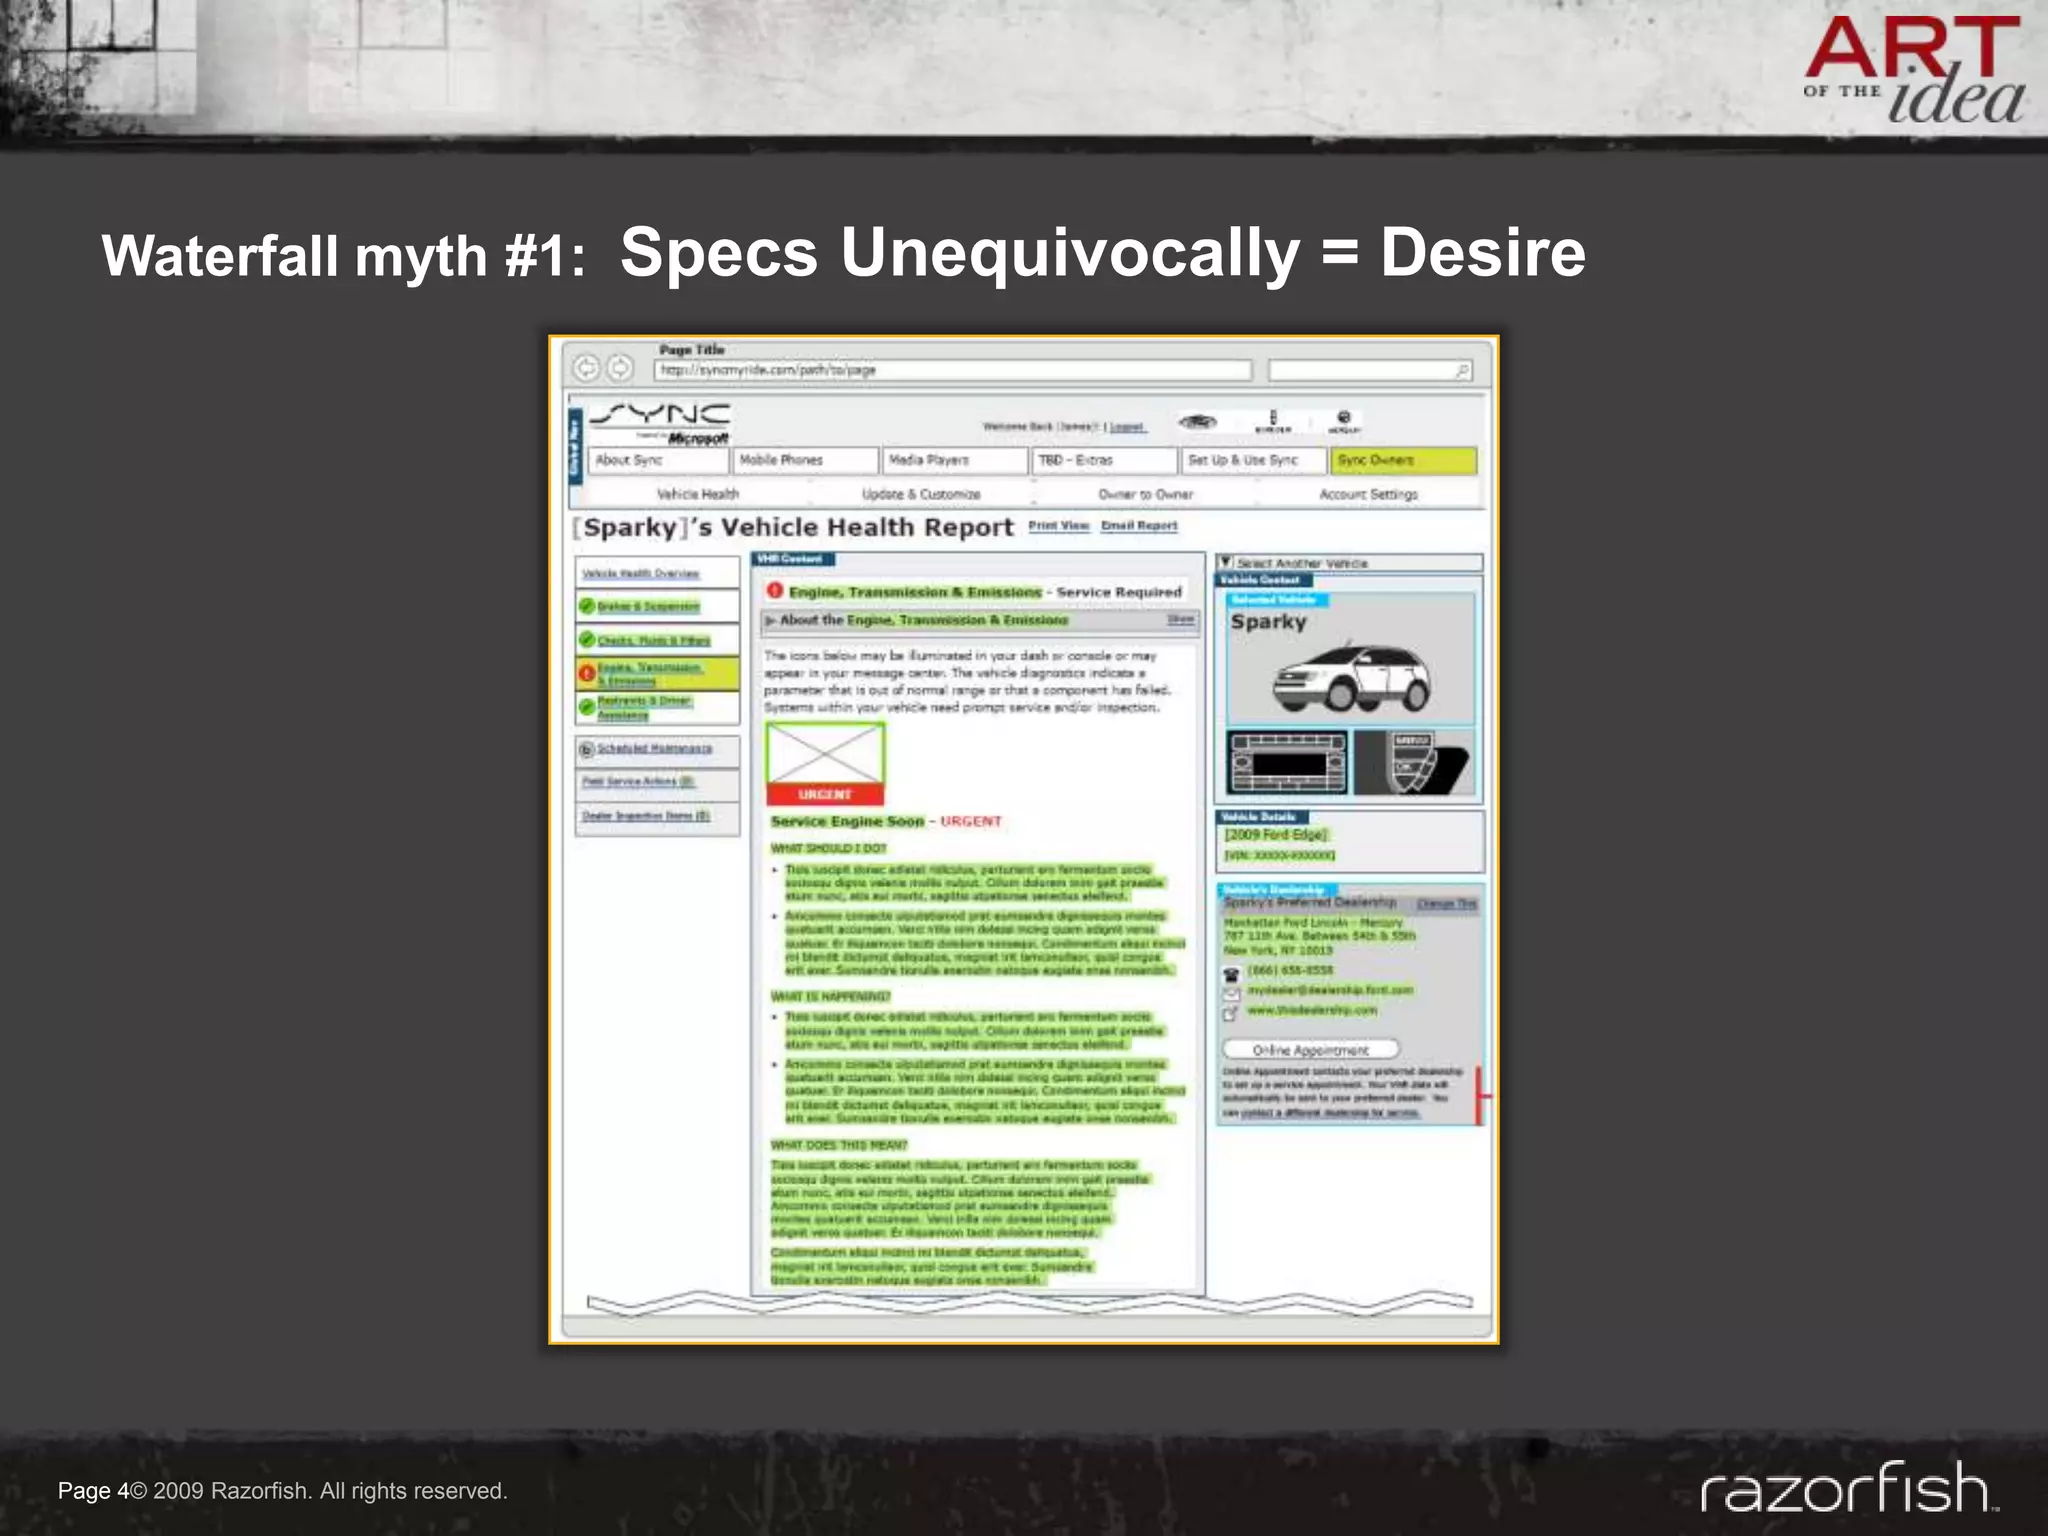
Task: Click the Sparky car image
Action: pos(1350,678)
